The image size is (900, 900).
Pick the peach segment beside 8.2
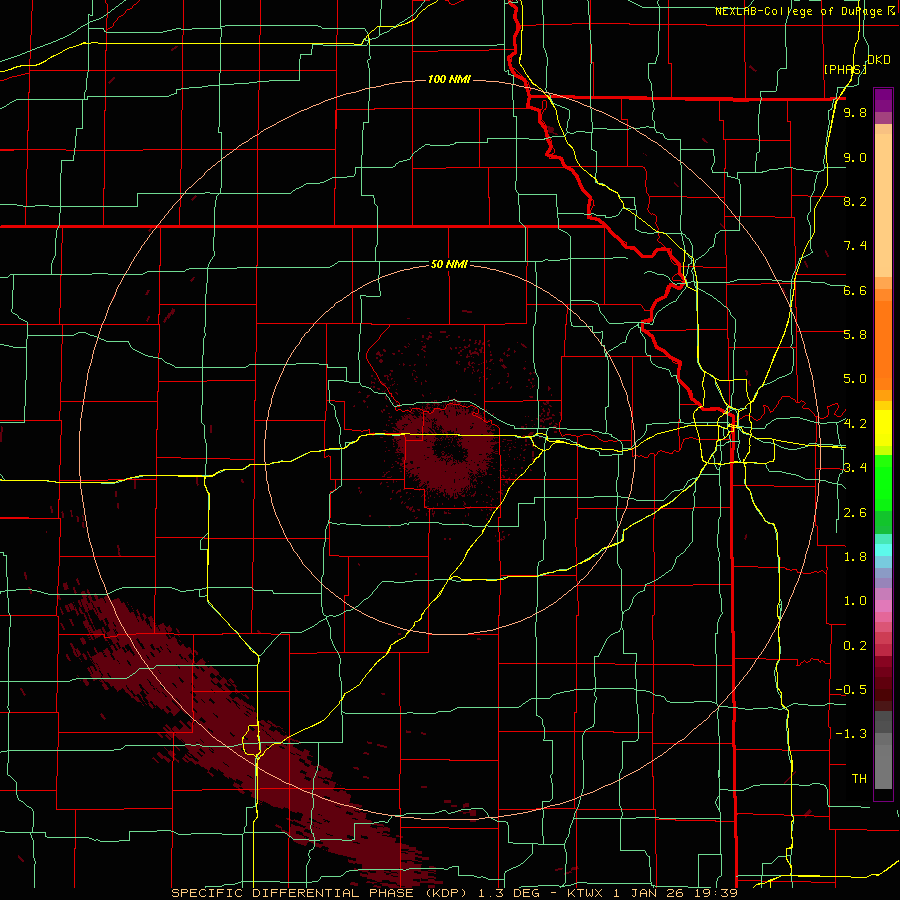click(x=883, y=205)
